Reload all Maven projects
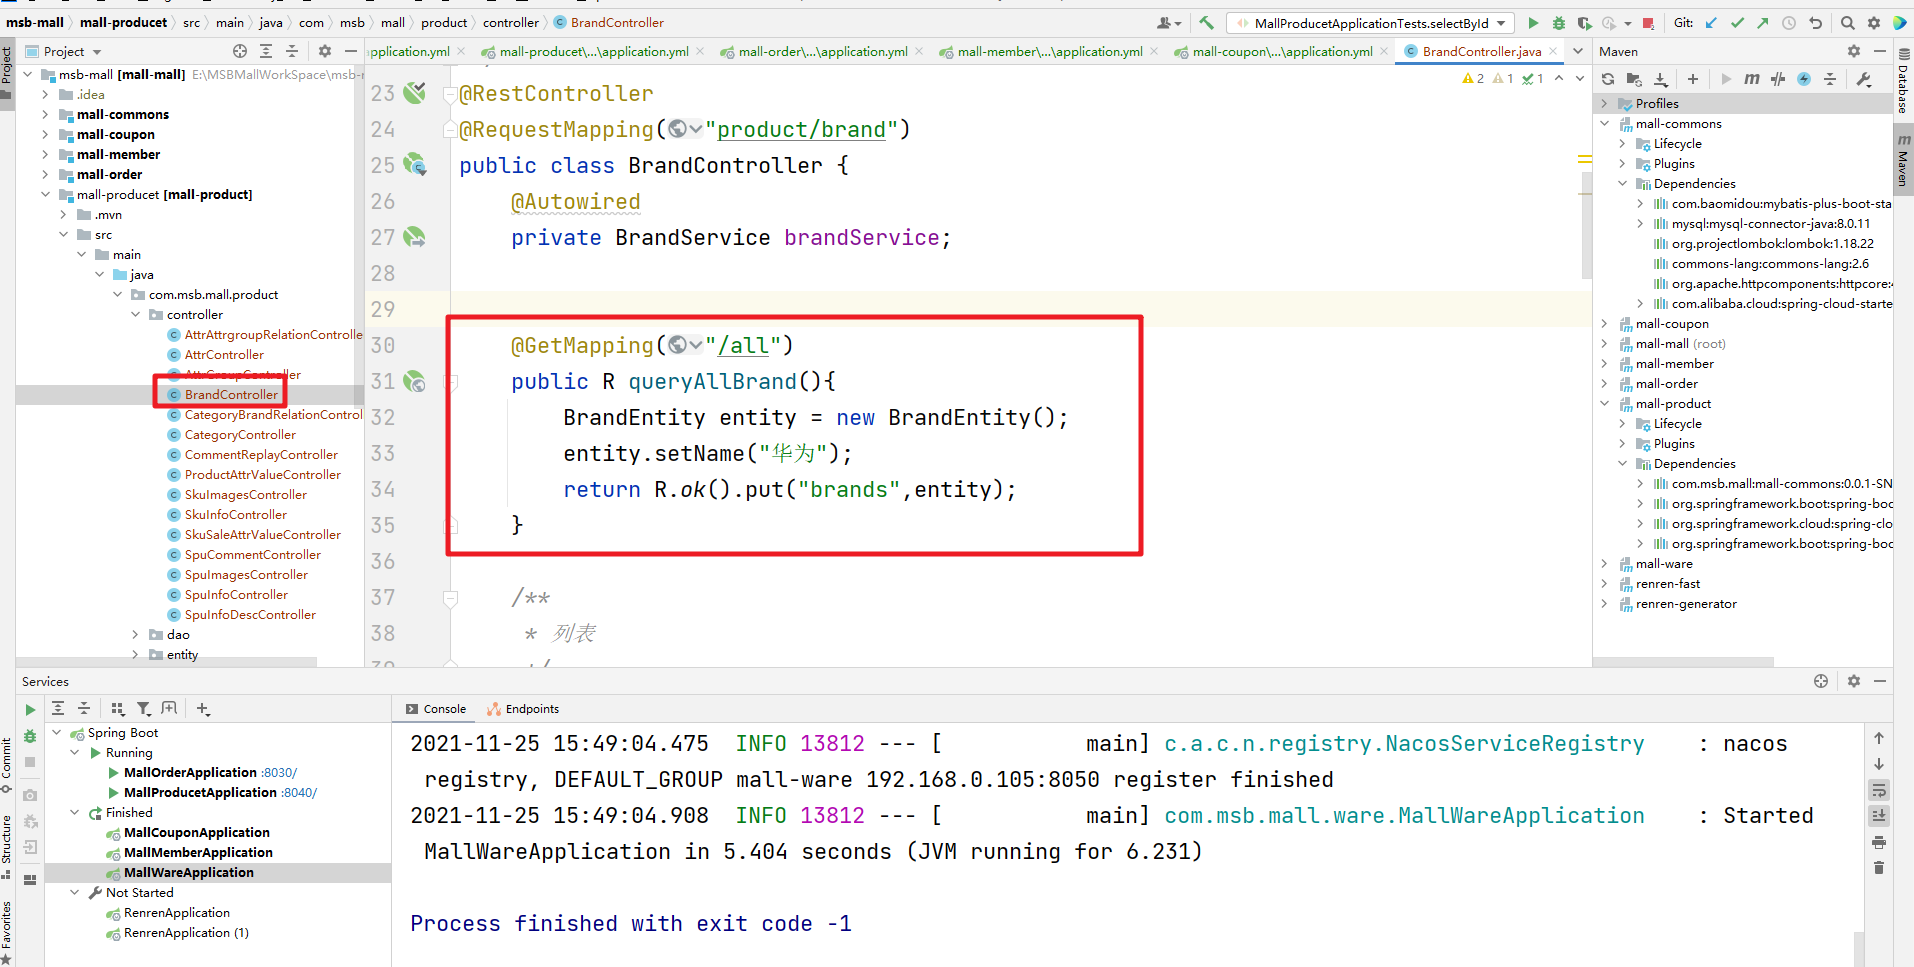This screenshot has width=1914, height=967. pyautogui.click(x=1608, y=79)
